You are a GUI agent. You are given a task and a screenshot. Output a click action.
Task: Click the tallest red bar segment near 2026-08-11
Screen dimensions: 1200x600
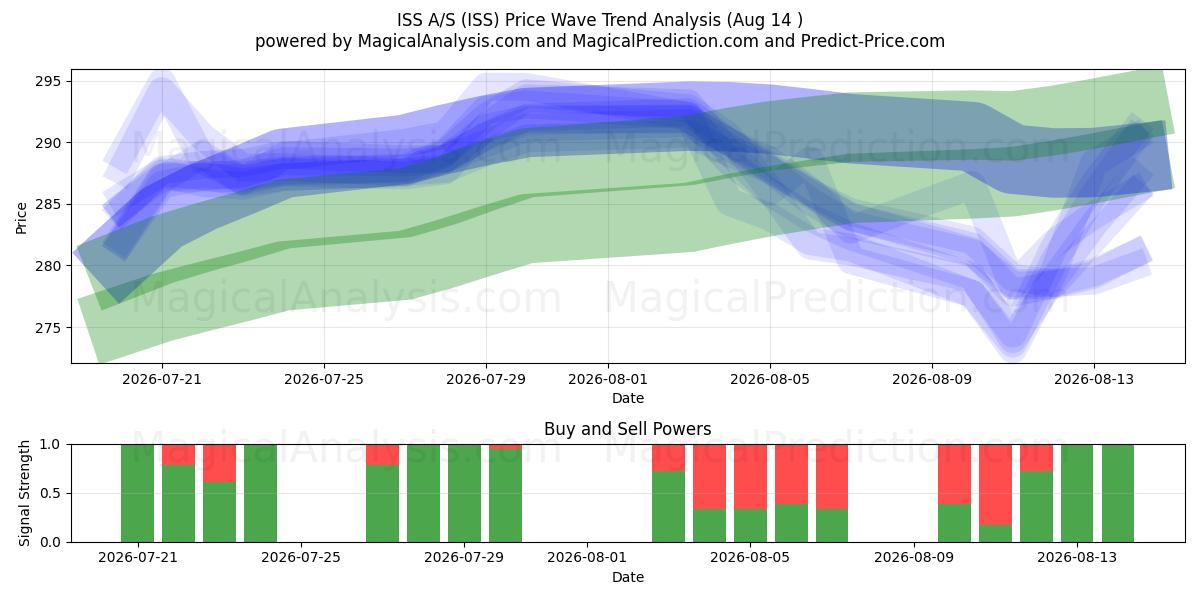click(x=995, y=484)
